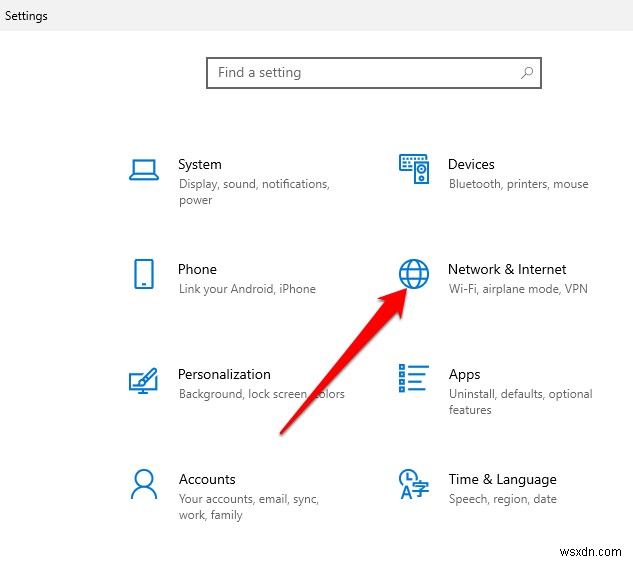Click the Accounts person icon

[144, 484]
